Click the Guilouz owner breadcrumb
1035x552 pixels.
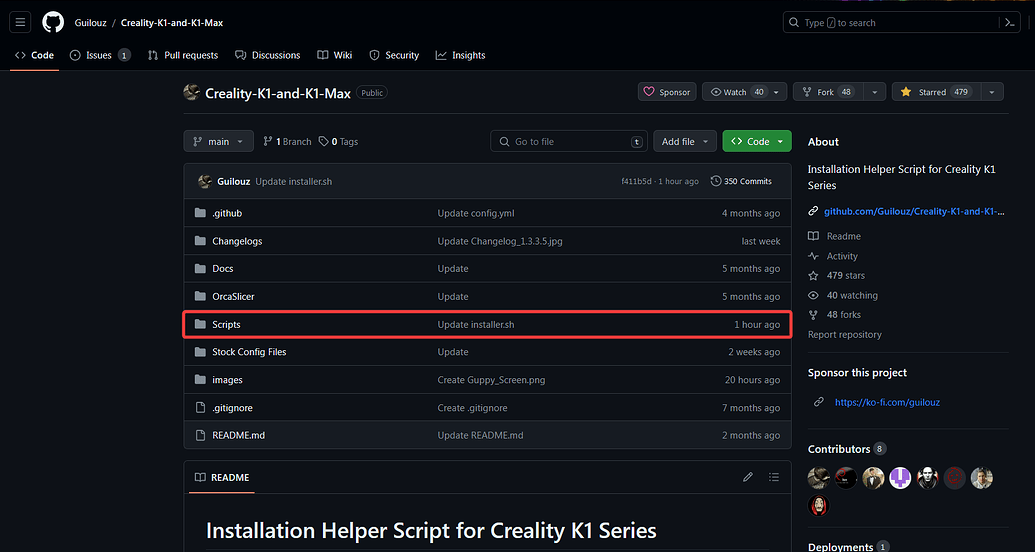(90, 22)
